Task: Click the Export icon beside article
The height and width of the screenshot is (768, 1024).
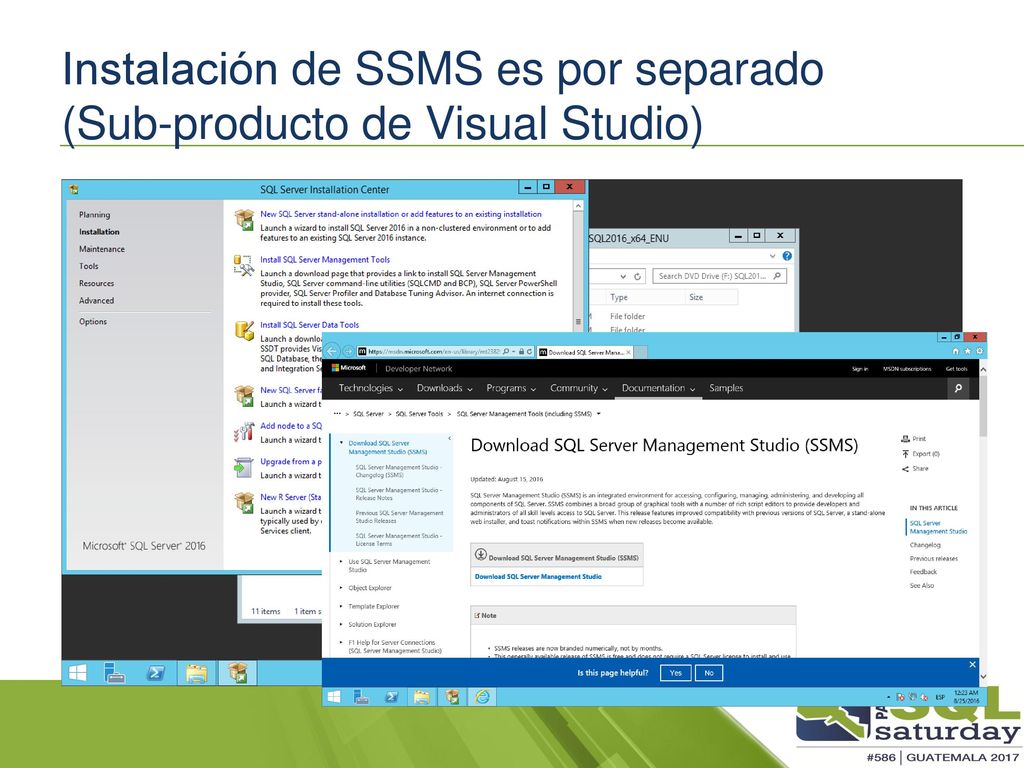Action: 905,453
